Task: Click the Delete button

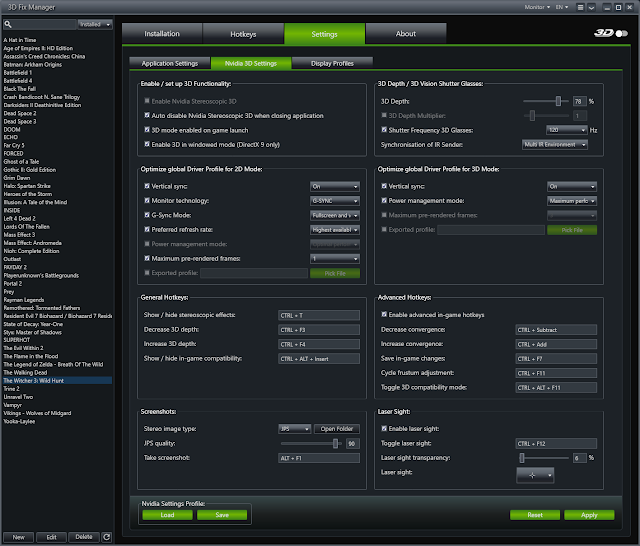Action: click(x=84, y=537)
